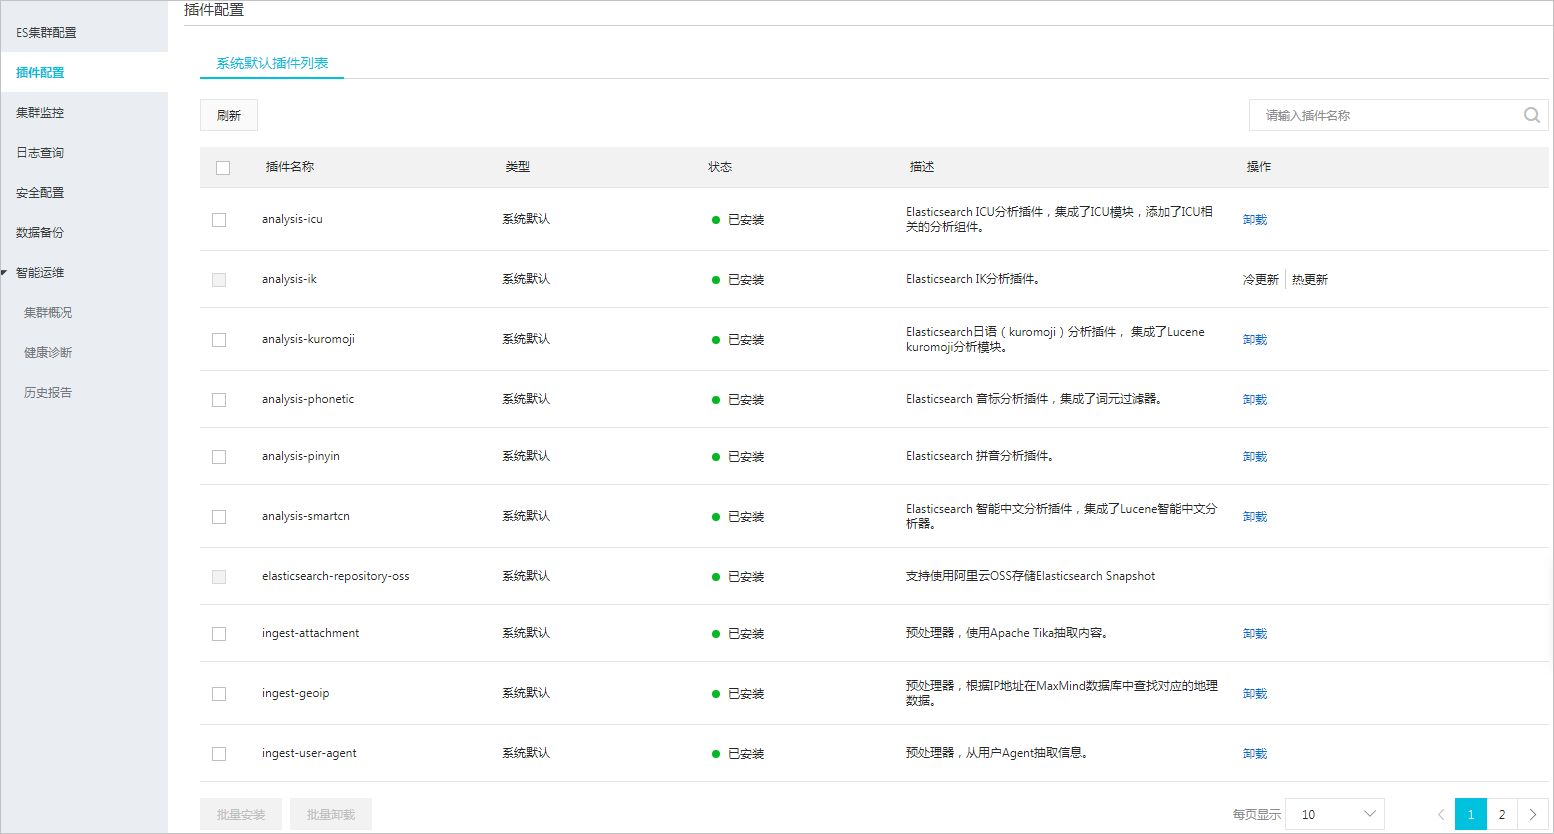1554x834 pixels.
Task: Go to page 1
Action: pos(1471,814)
